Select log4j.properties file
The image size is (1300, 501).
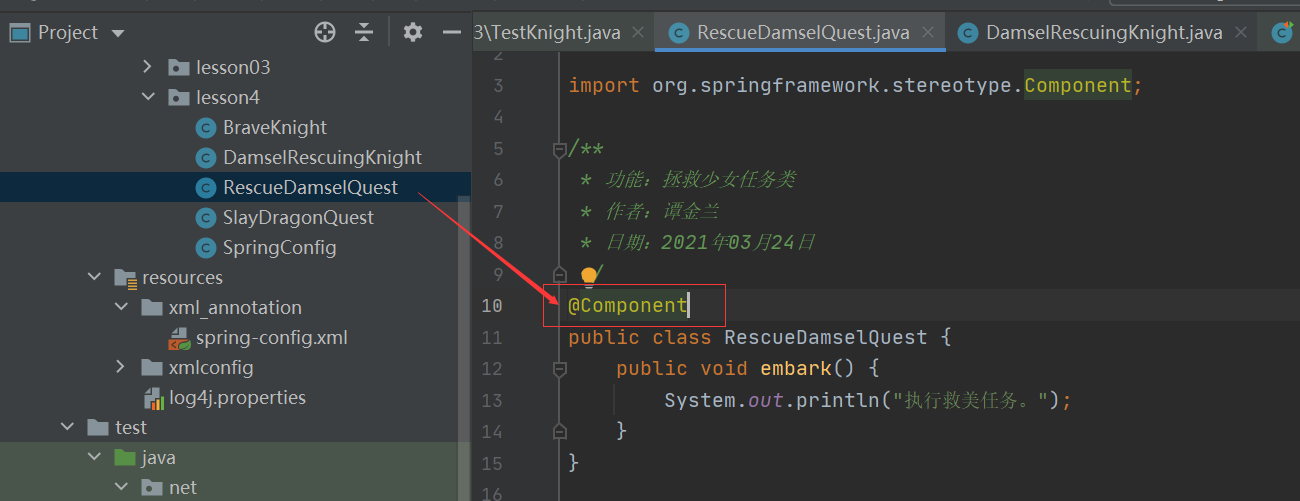pyautogui.click(x=235, y=397)
